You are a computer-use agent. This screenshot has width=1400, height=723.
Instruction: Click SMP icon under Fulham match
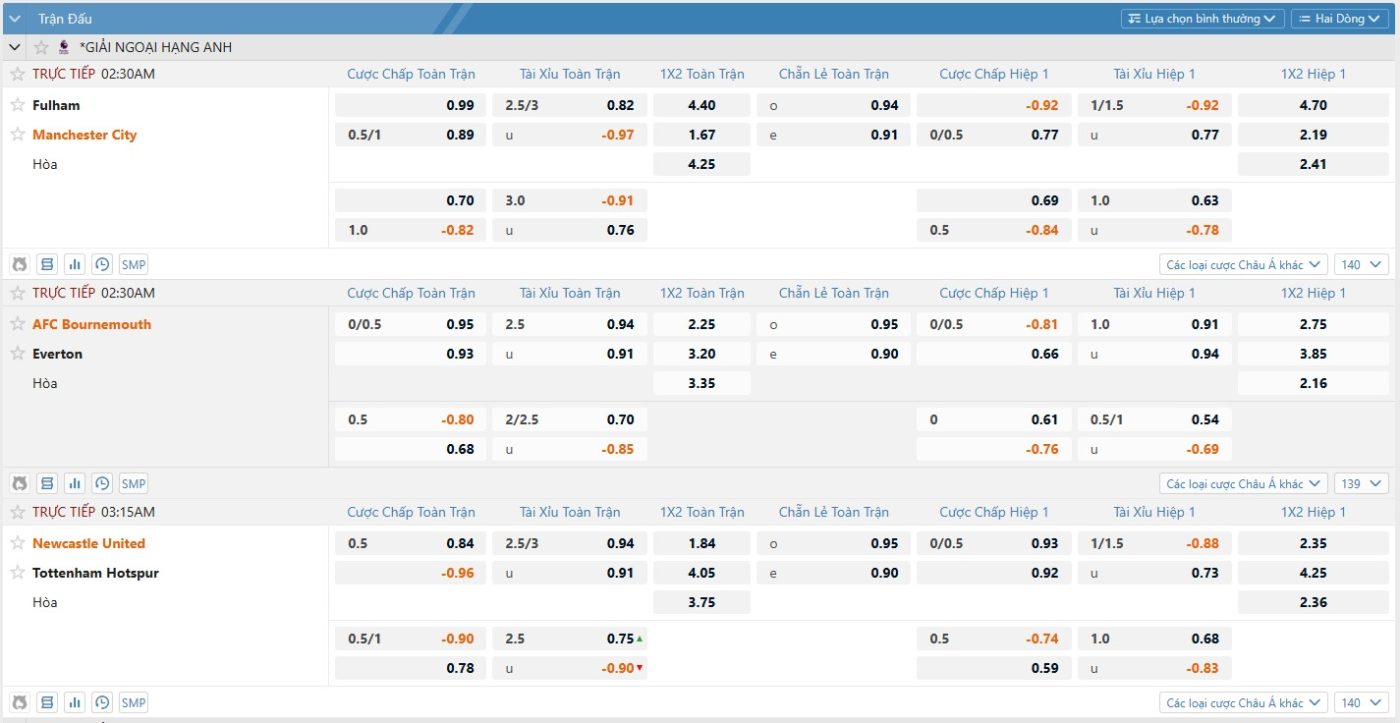(x=133, y=265)
